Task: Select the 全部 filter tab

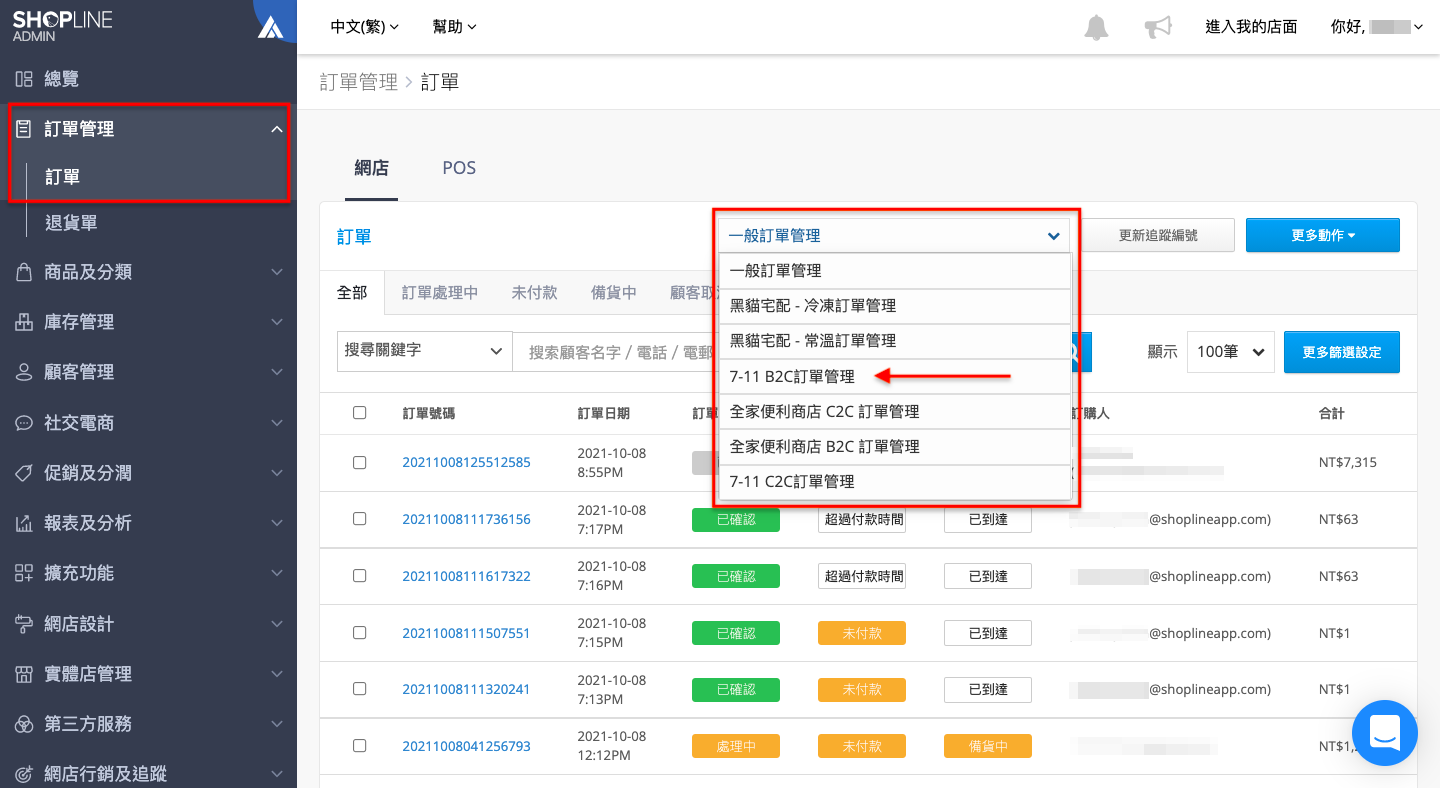Action: pyautogui.click(x=352, y=293)
